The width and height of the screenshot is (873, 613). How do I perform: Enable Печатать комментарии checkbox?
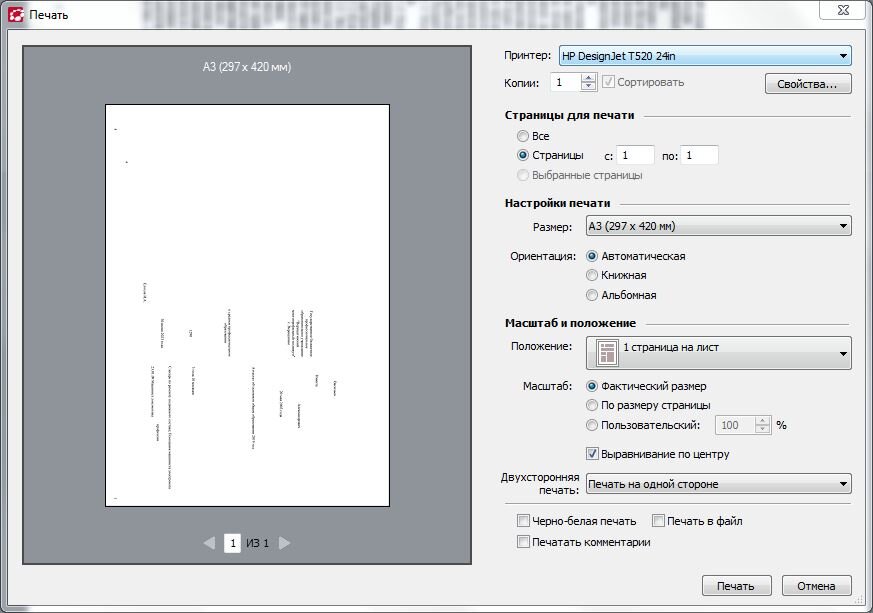(523, 542)
